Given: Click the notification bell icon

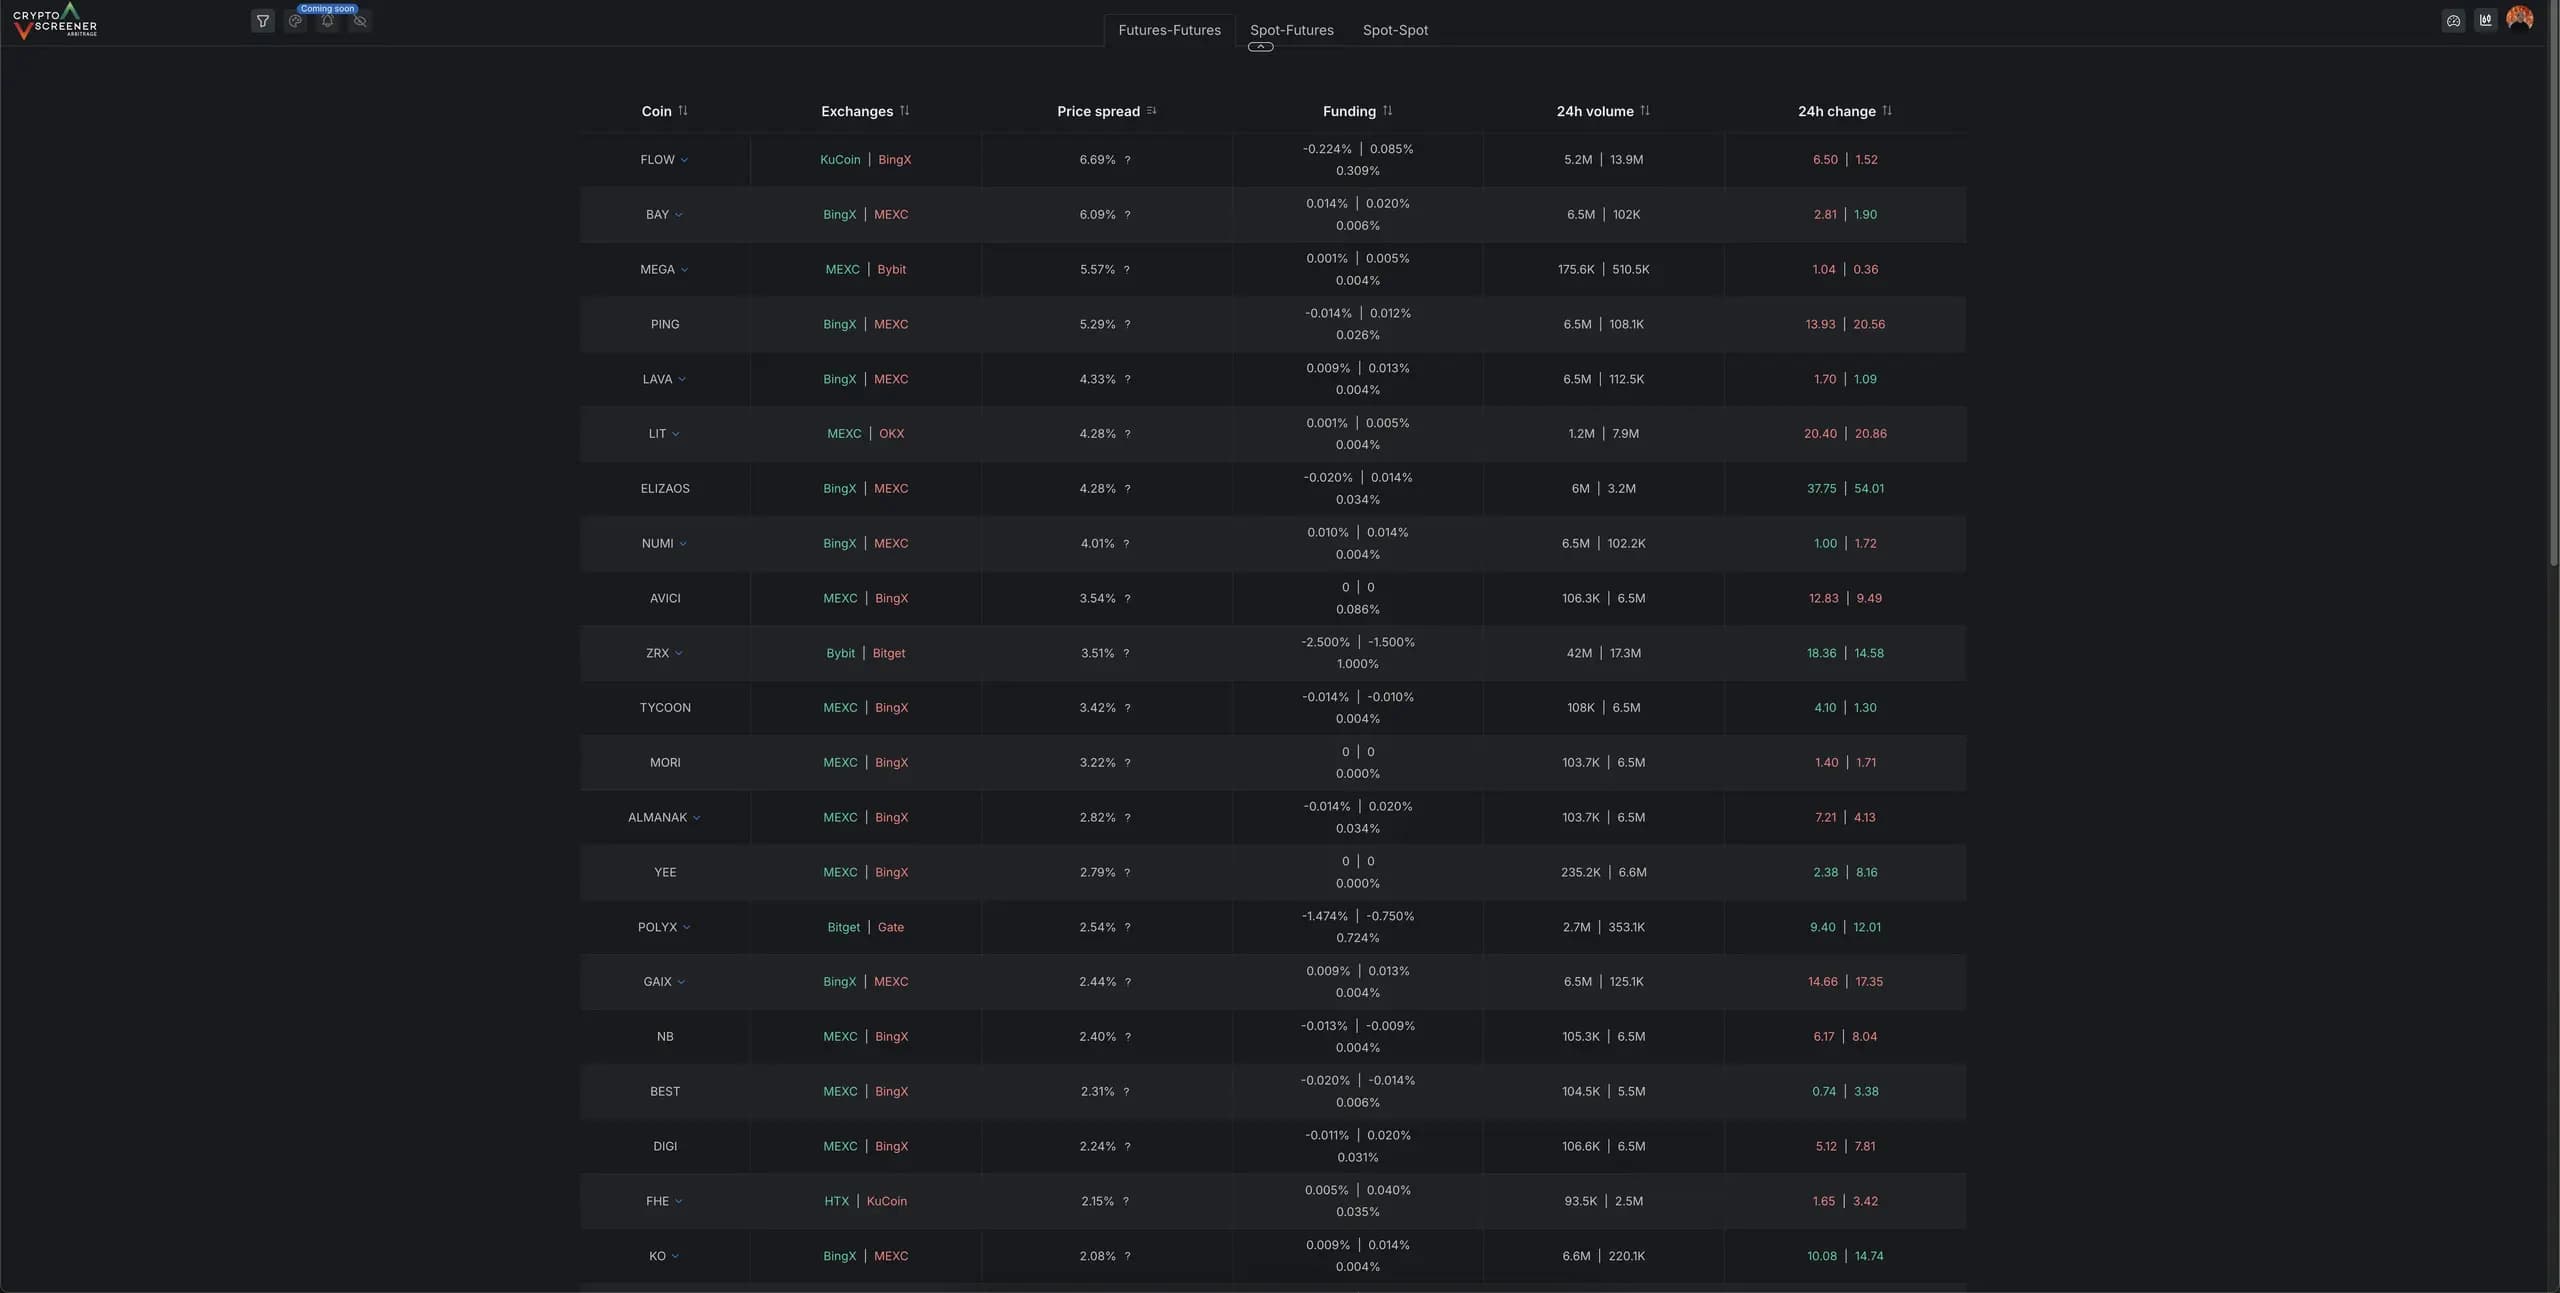Looking at the screenshot, I should (x=327, y=21).
